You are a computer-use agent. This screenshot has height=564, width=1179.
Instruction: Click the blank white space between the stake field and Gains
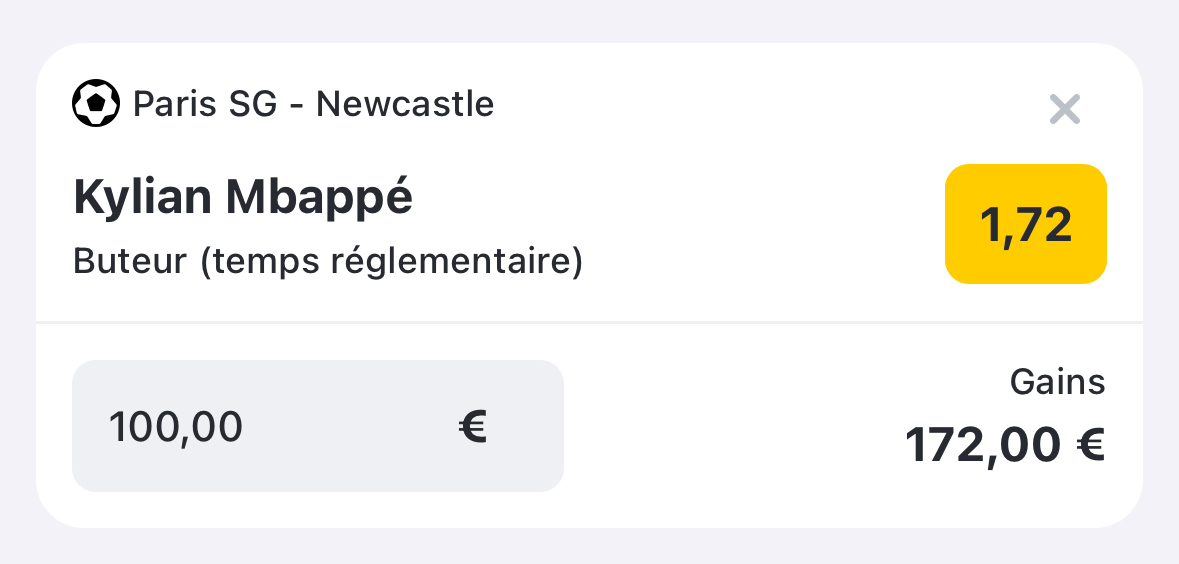[x=722, y=426]
